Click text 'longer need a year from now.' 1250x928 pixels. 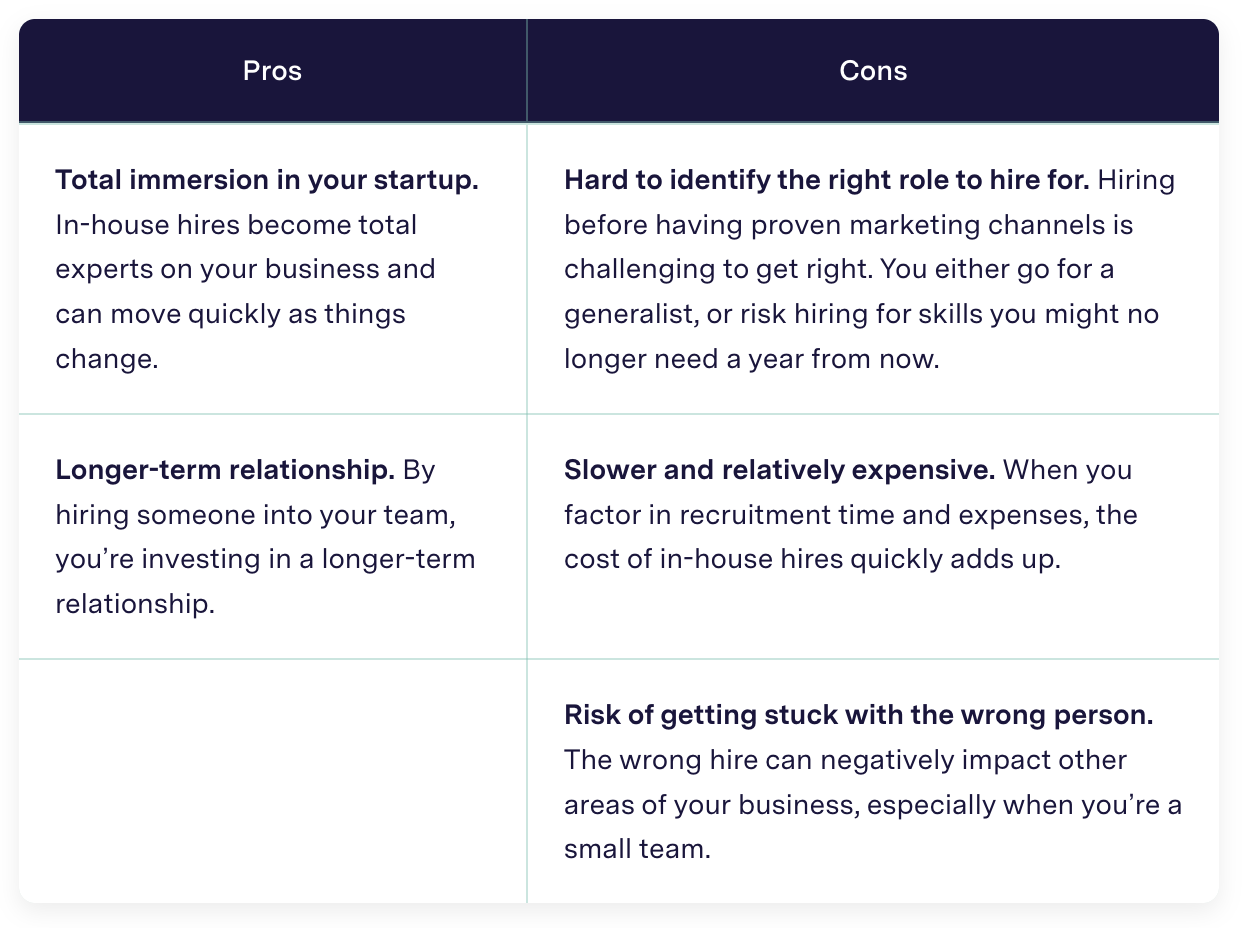[x=752, y=359]
